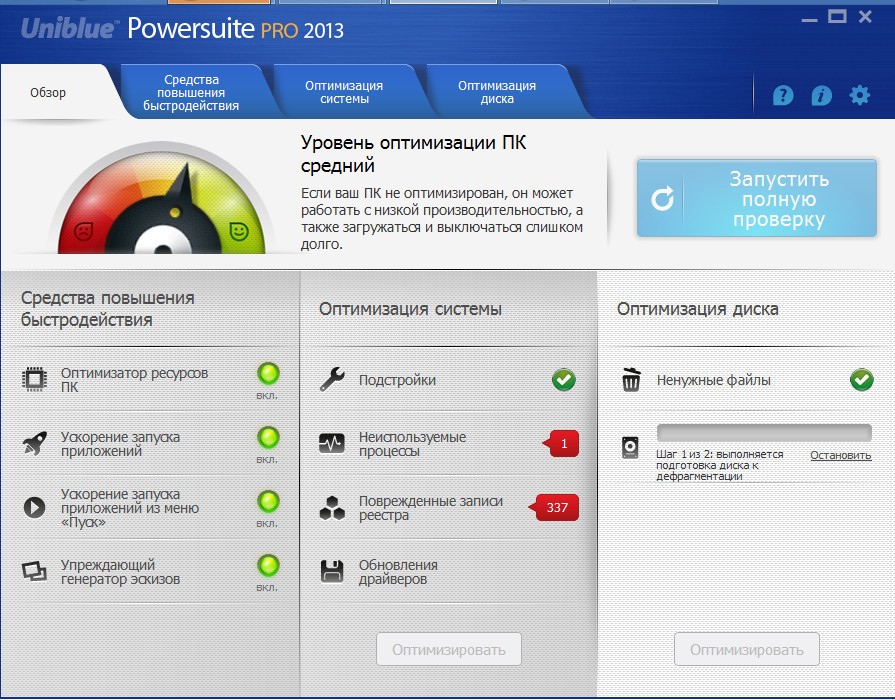Select the Обновления драйверов label
Viewport: 895px width, 700px height.
tap(398, 572)
